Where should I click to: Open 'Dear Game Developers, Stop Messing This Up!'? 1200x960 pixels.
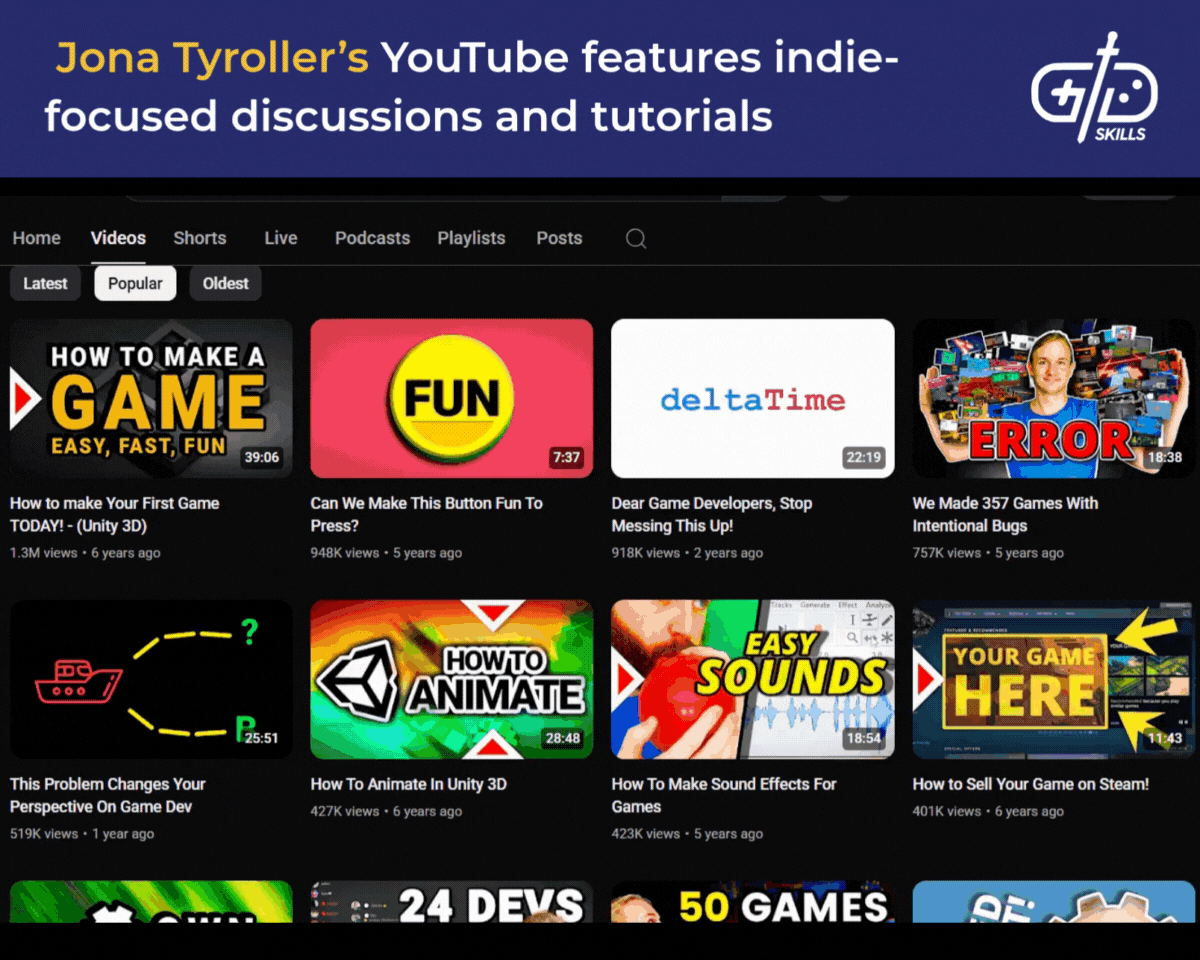click(x=713, y=514)
